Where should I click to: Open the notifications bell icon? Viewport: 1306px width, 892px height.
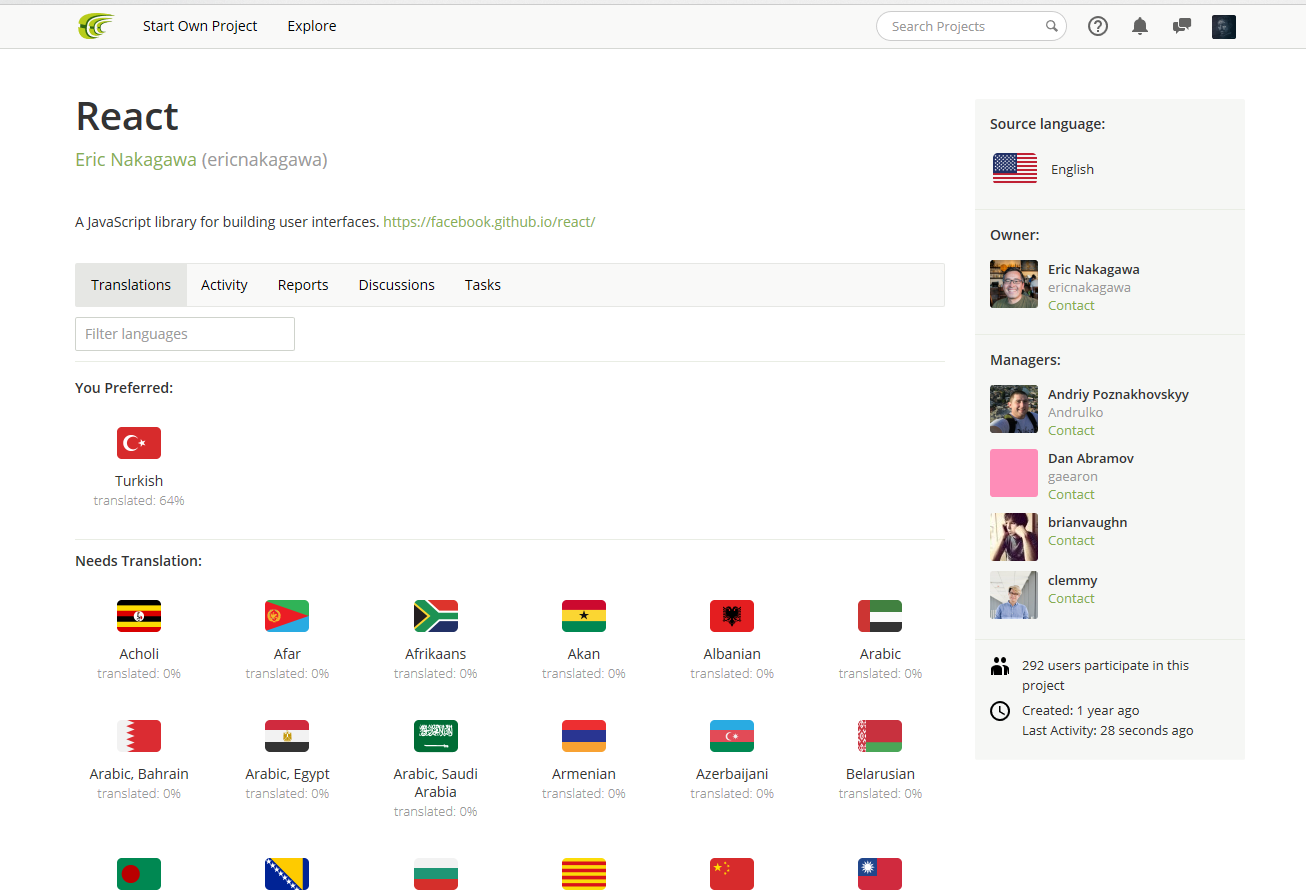pyautogui.click(x=1140, y=27)
